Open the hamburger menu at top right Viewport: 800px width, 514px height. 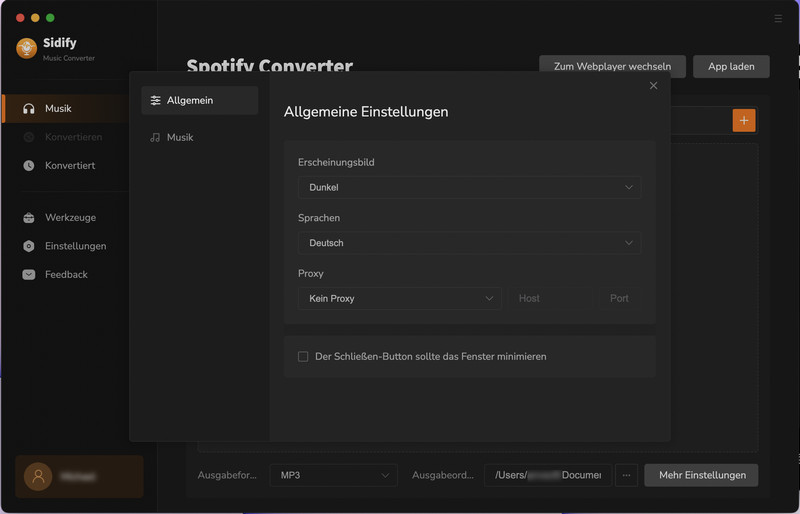coord(778,18)
